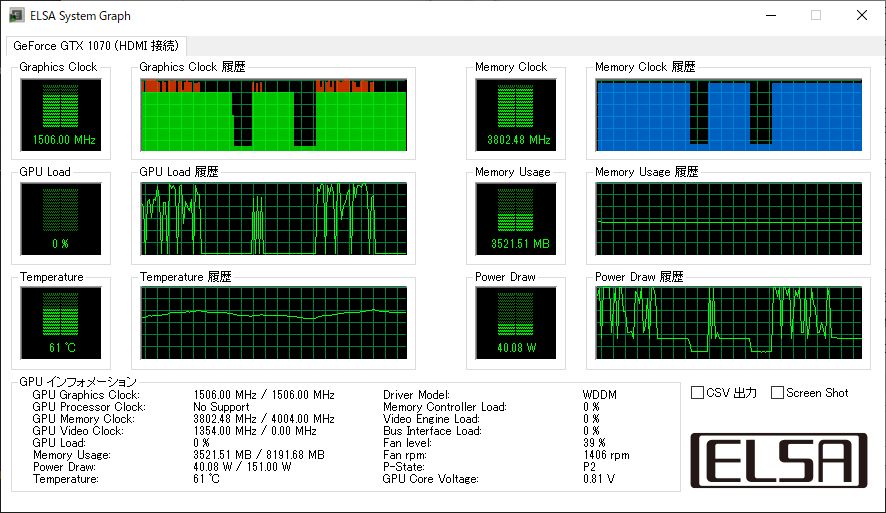Screen dimensions: 886x513
Task: Click the ELSA System Graph title bar icon
Action: click(16, 15)
